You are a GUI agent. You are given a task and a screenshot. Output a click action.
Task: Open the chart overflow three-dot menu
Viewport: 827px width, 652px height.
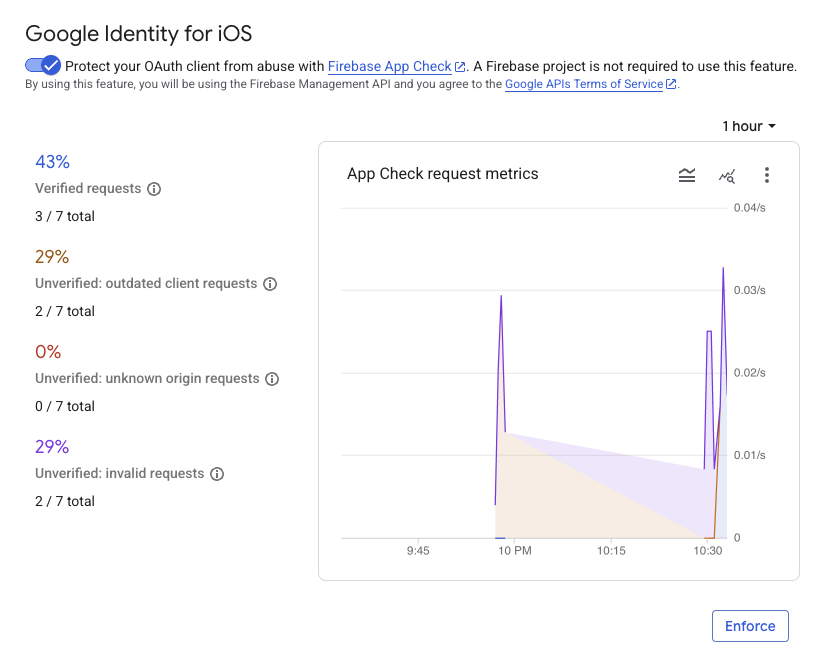click(766, 175)
